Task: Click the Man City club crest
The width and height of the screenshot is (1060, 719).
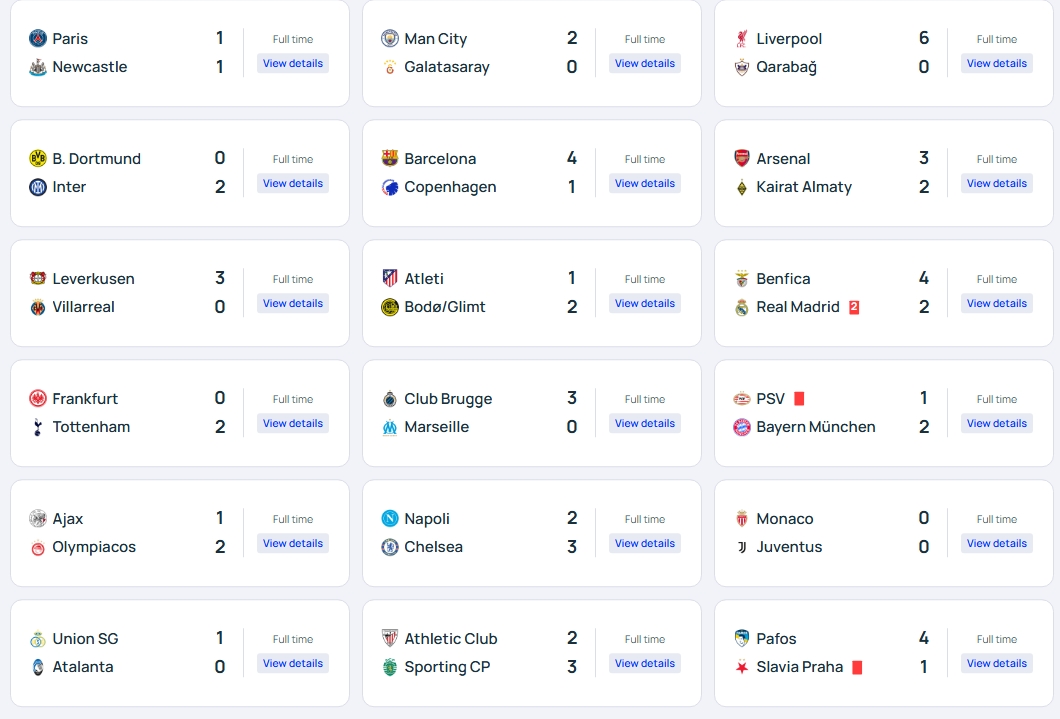Action: 390,39
